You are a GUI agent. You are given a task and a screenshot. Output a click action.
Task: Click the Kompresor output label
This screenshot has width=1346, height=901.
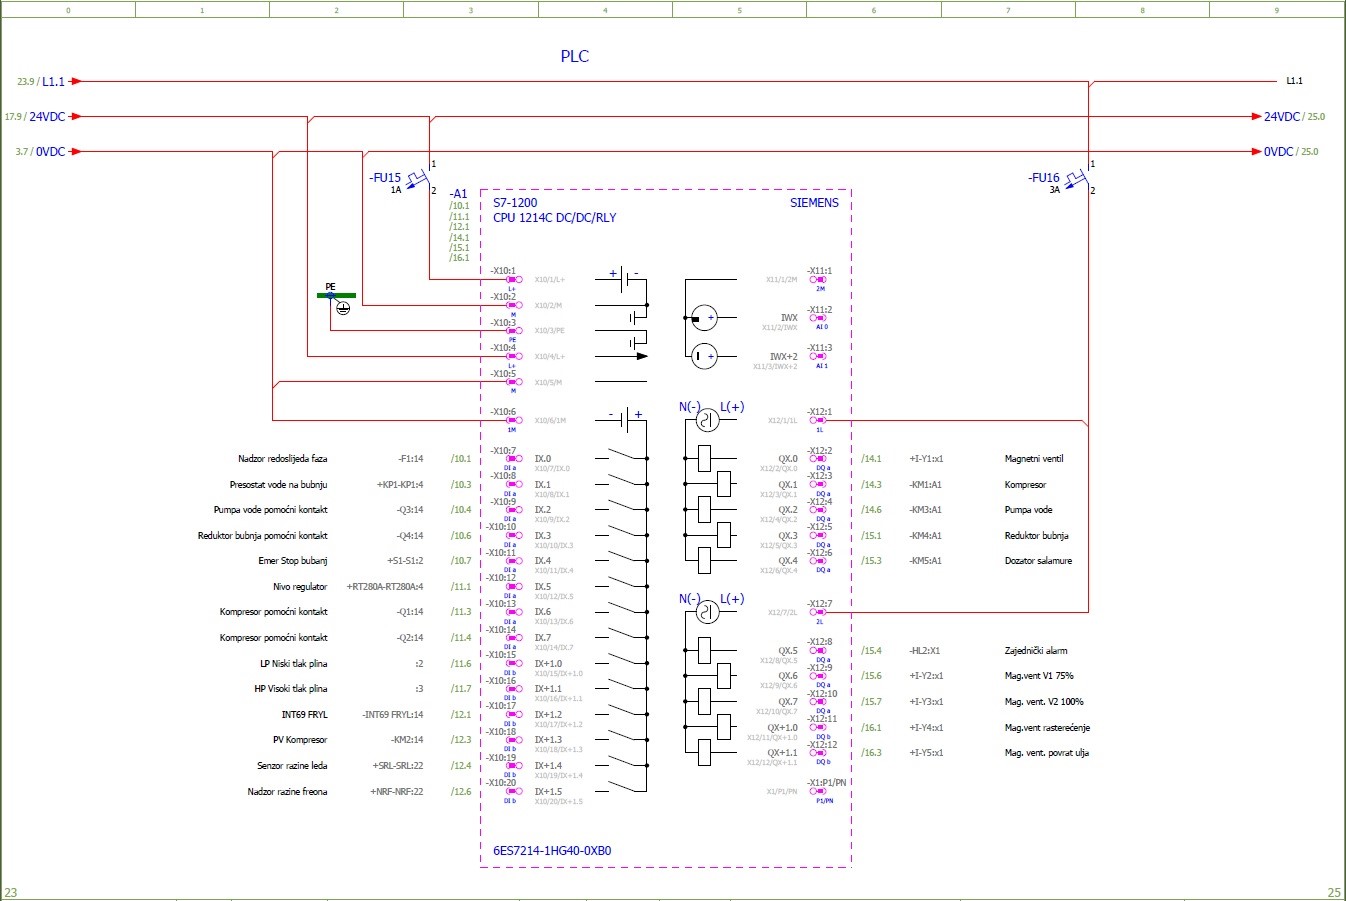click(x=1025, y=485)
